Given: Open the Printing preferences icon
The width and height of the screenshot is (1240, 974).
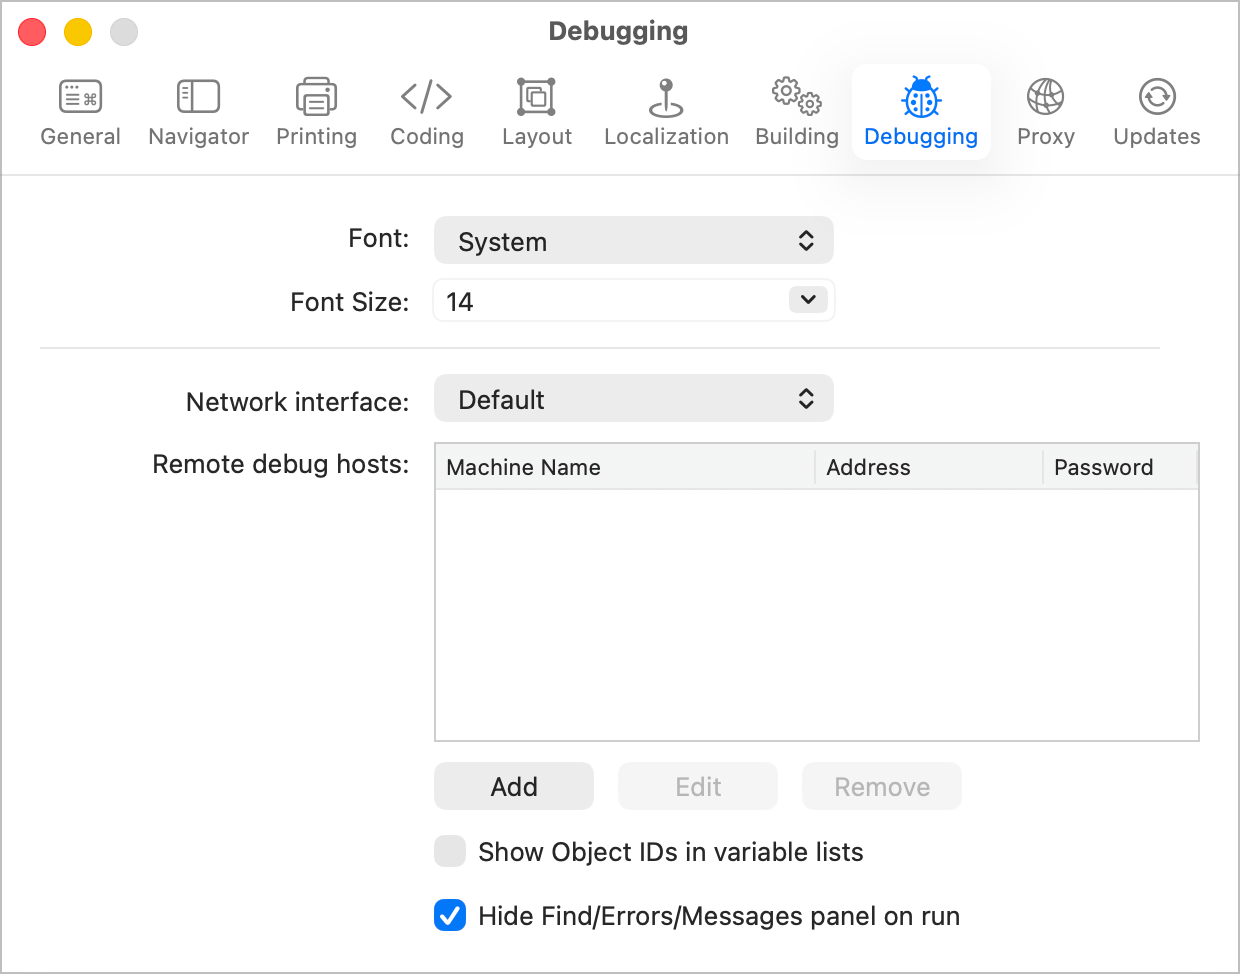Looking at the screenshot, I should tap(316, 110).
